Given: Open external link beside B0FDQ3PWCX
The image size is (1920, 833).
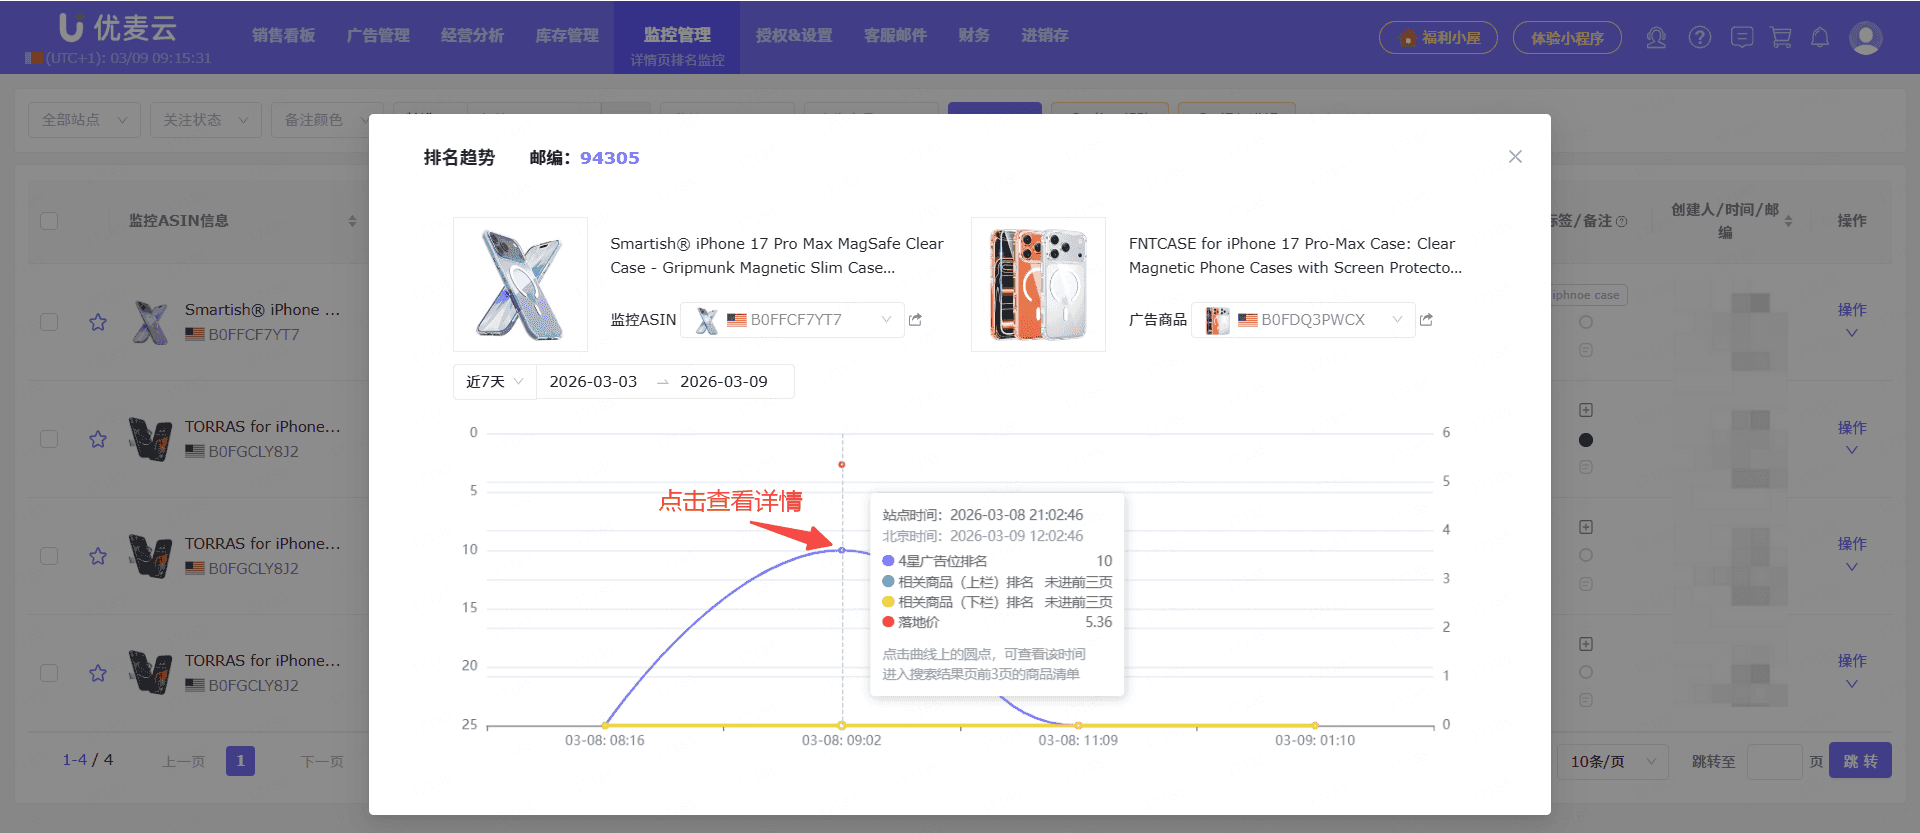Looking at the screenshot, I should [x=1426, y=320].
